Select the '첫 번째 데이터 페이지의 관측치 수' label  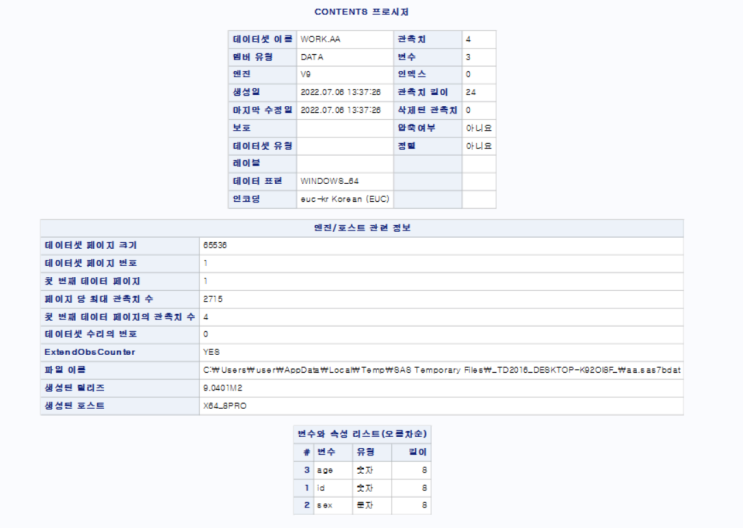[119, 317]
